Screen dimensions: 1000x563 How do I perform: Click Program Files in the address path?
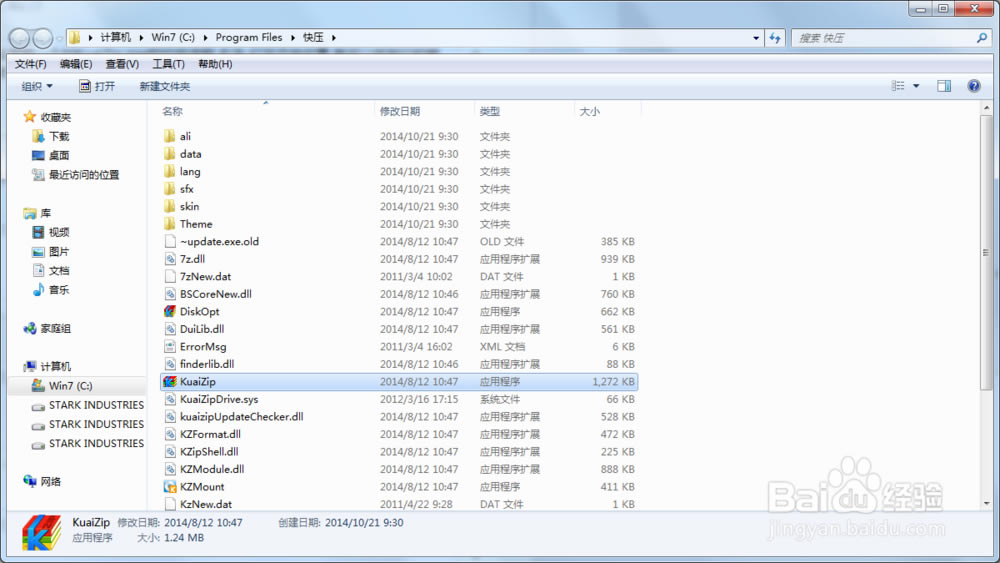249,38
